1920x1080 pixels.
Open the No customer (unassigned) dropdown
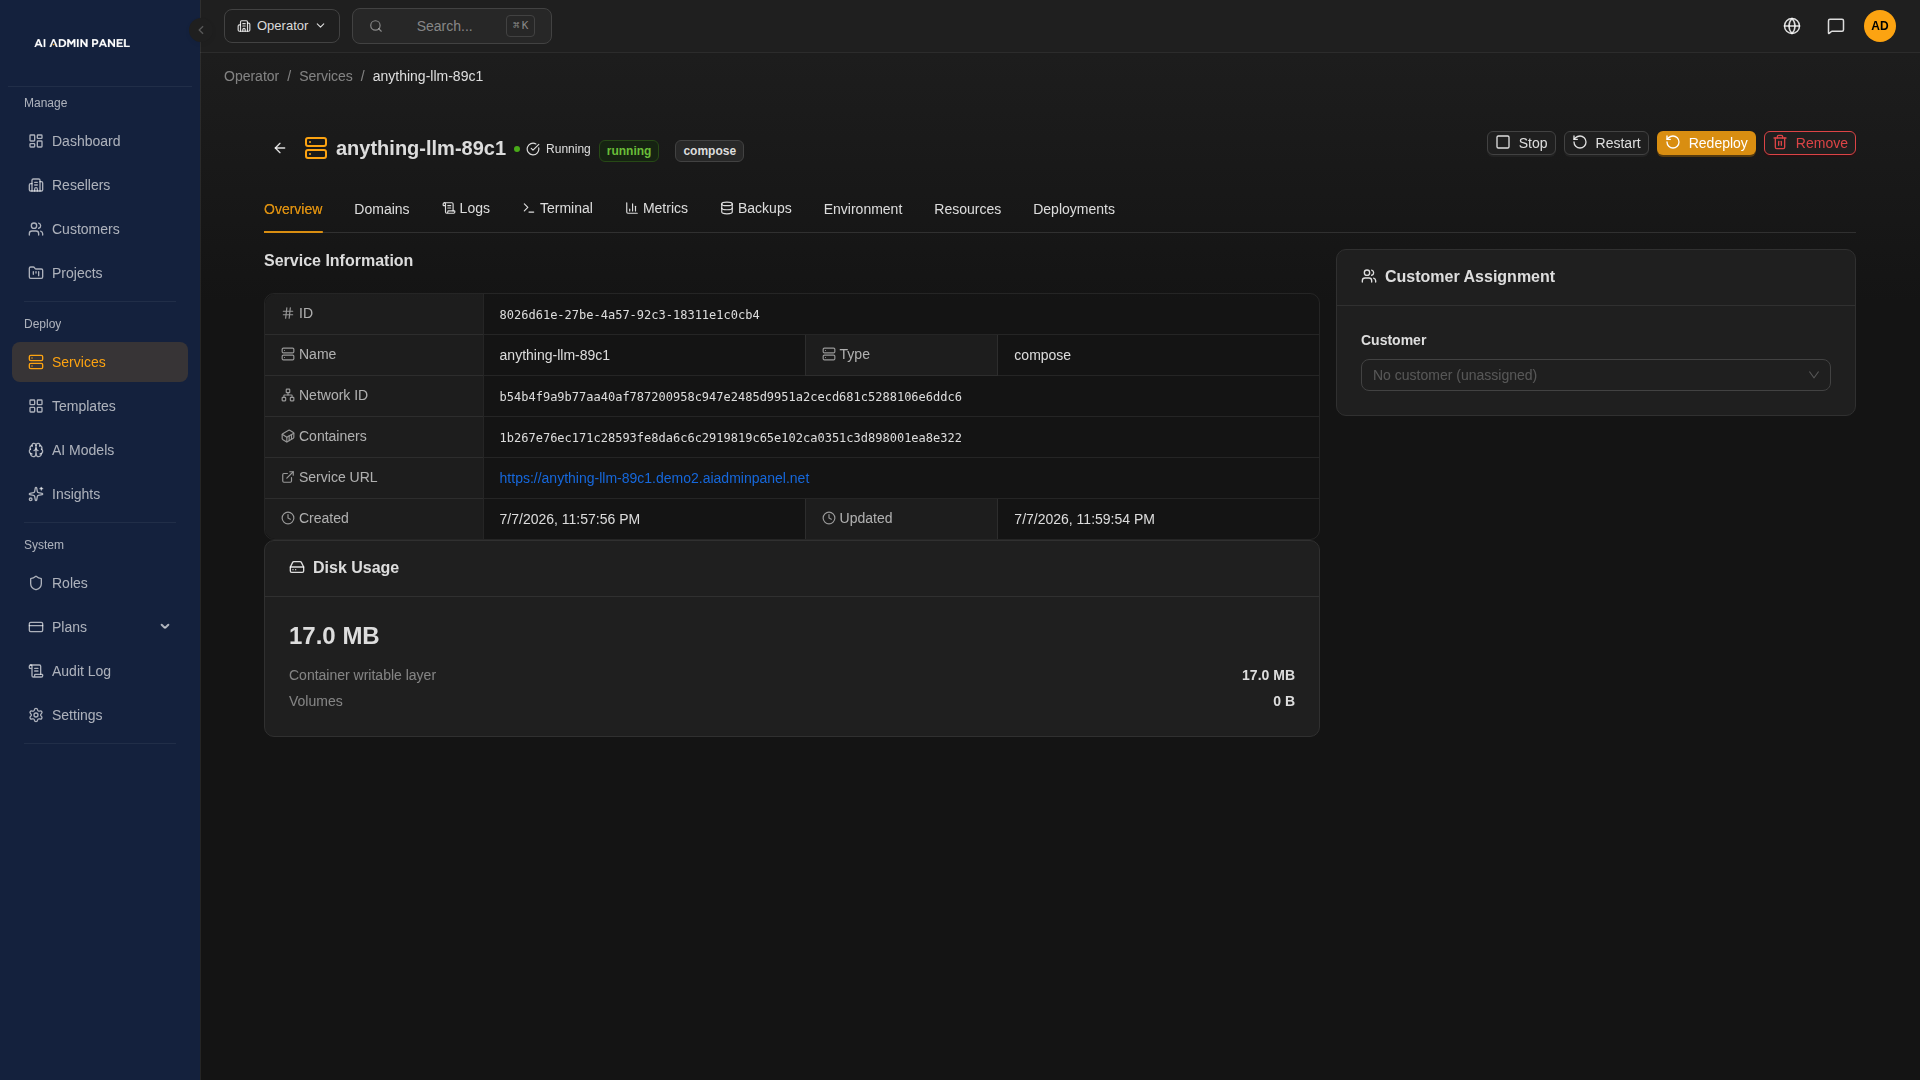[1596, 375]
